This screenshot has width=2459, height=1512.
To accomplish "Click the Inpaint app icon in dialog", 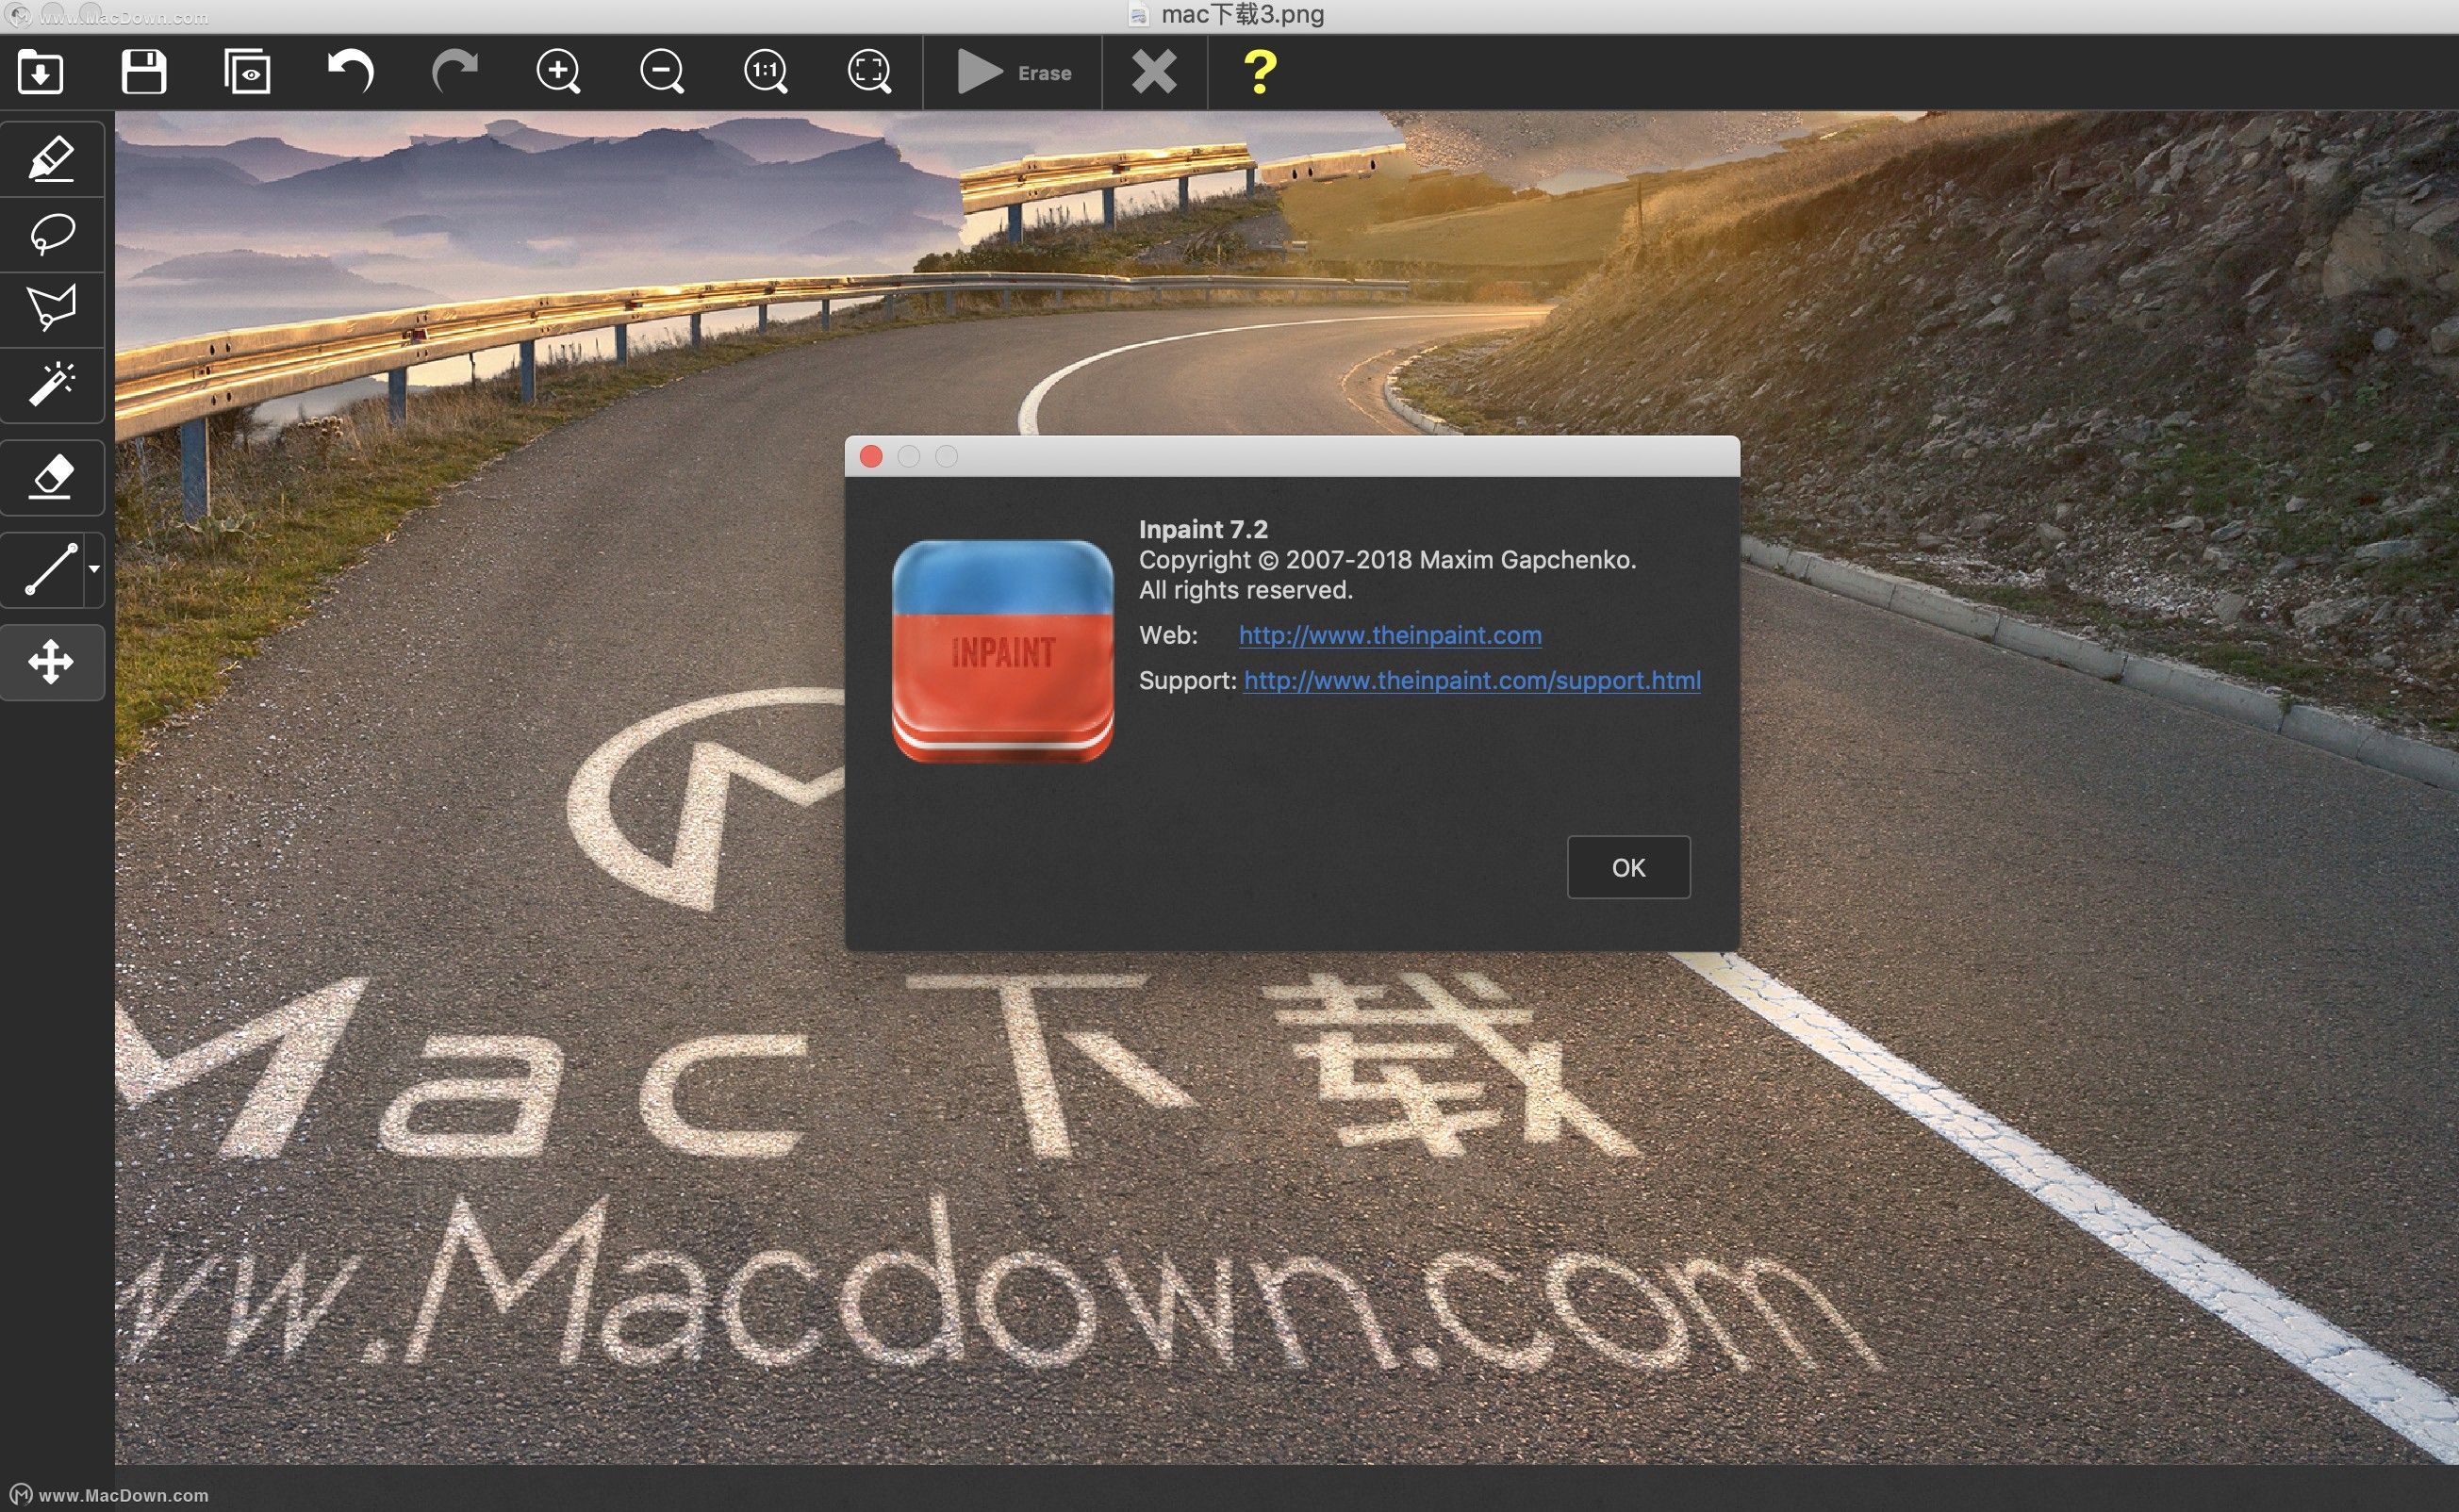I will point(1002,651).
